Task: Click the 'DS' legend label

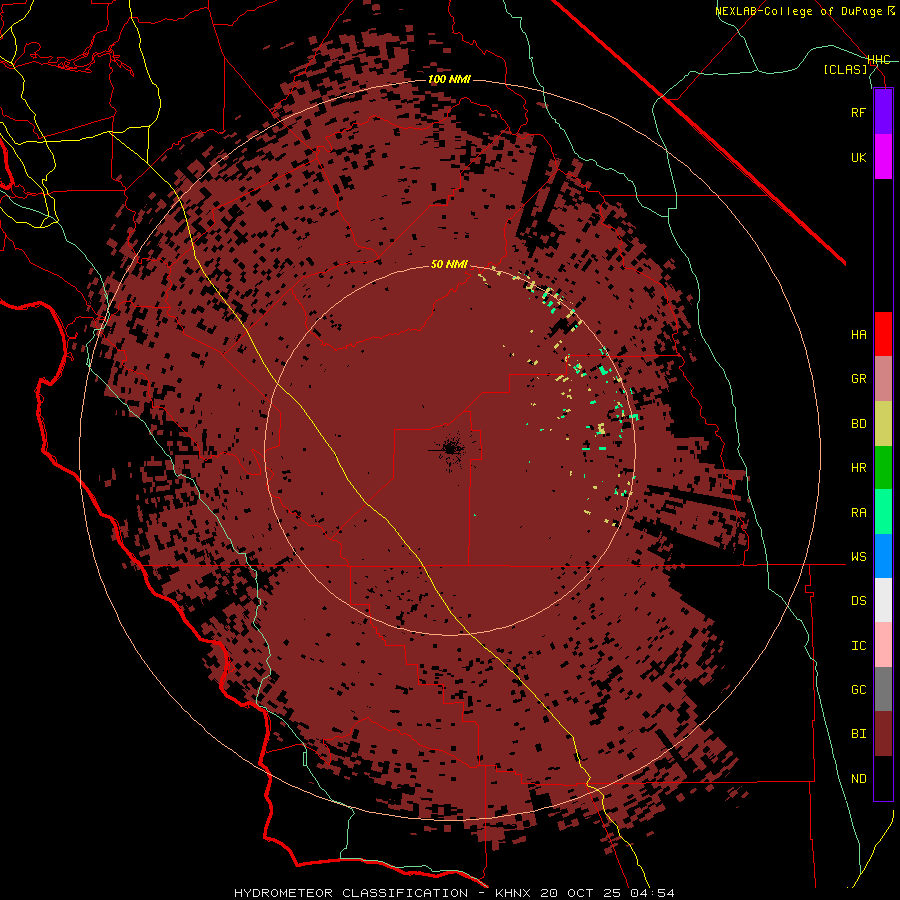Action: [858, 600]
